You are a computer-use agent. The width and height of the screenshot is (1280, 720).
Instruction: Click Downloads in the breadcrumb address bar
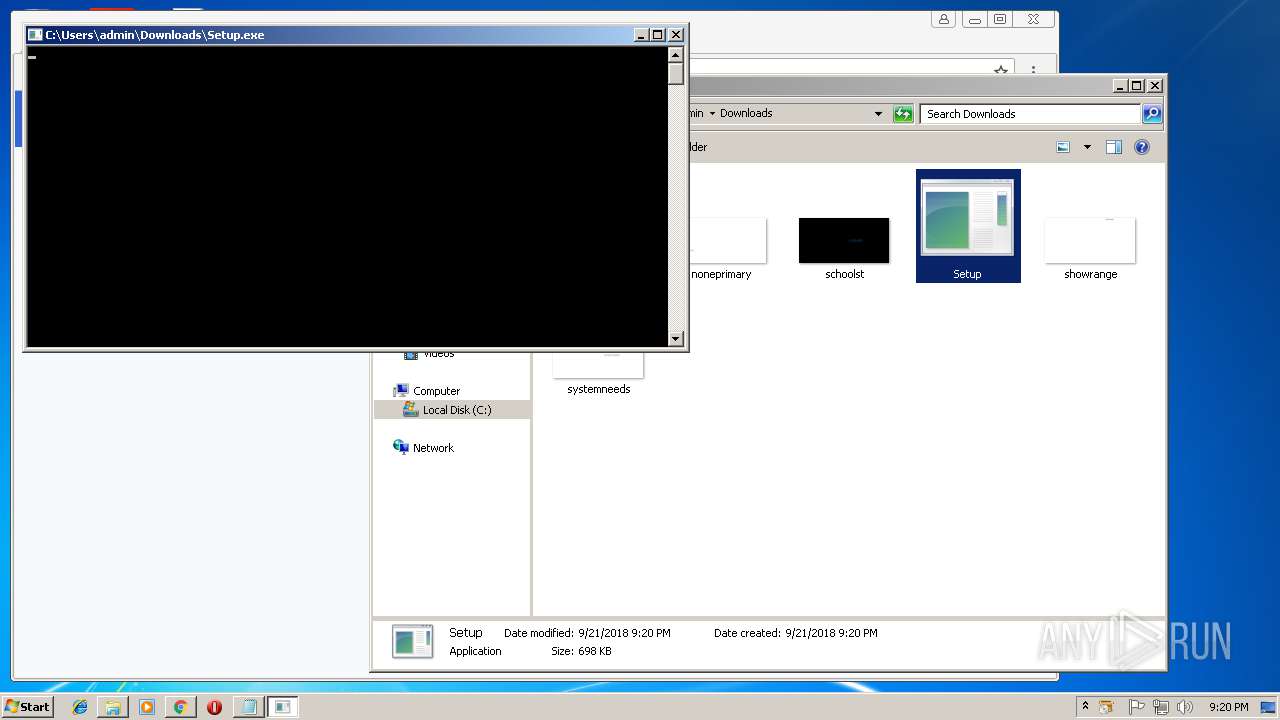tap(746, 114)
